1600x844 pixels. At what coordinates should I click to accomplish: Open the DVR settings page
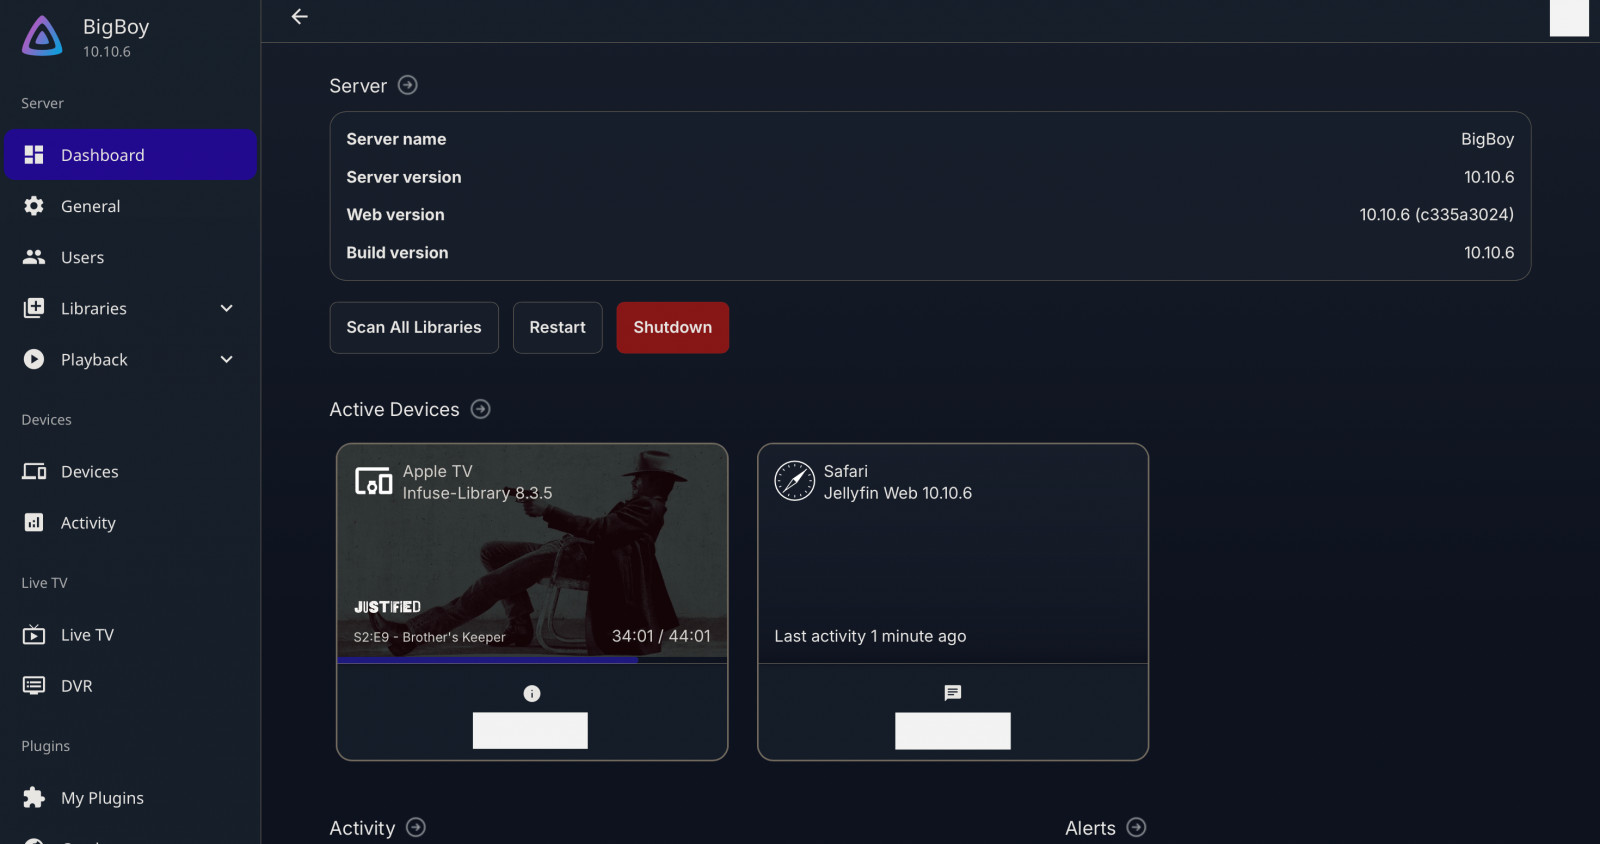pyautogui.click(x=76, y=685)
